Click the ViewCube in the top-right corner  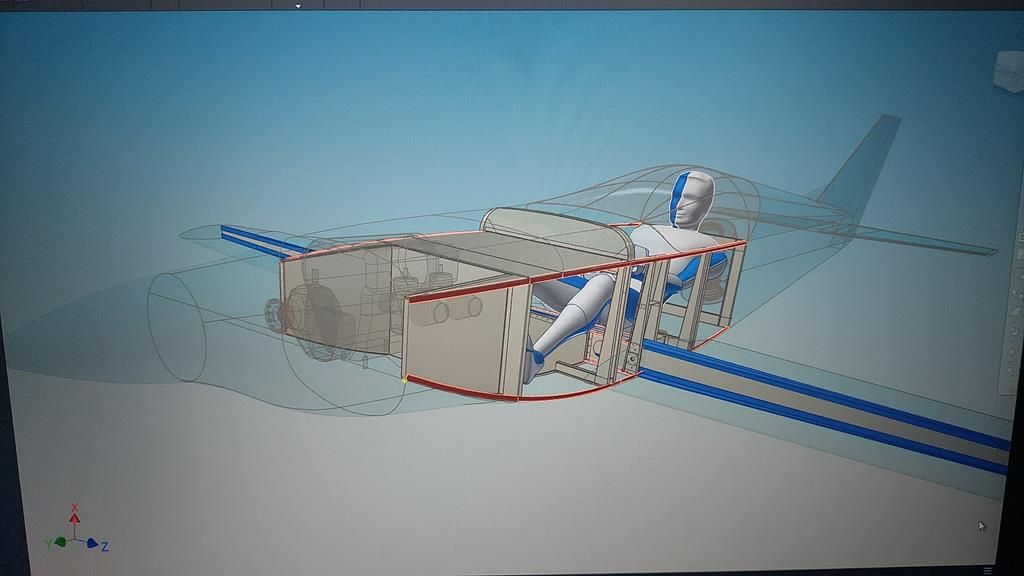click(x=1007, y=70)
